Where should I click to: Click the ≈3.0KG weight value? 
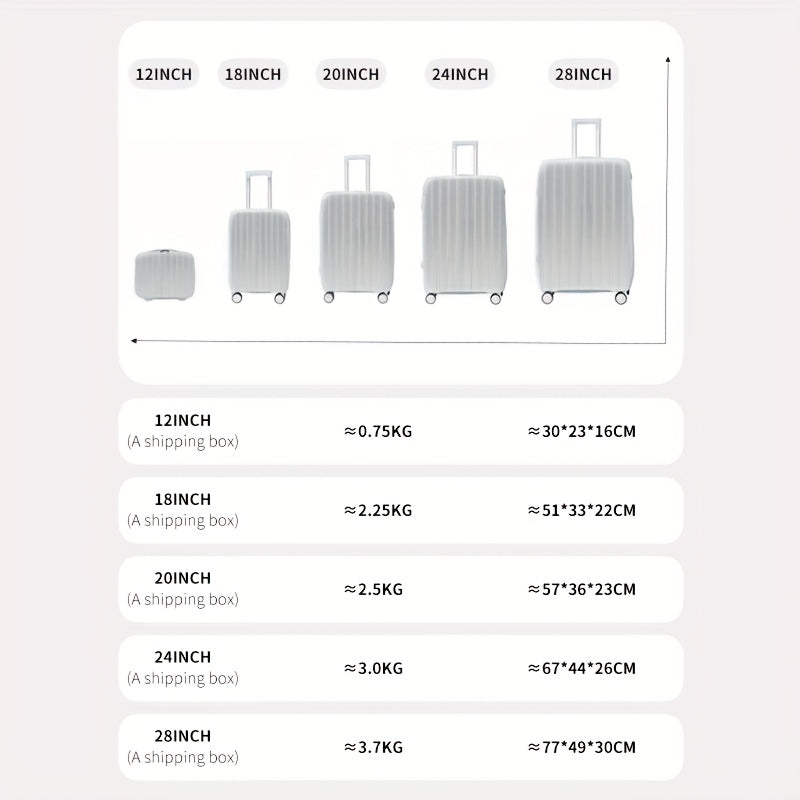click(373, 668)
